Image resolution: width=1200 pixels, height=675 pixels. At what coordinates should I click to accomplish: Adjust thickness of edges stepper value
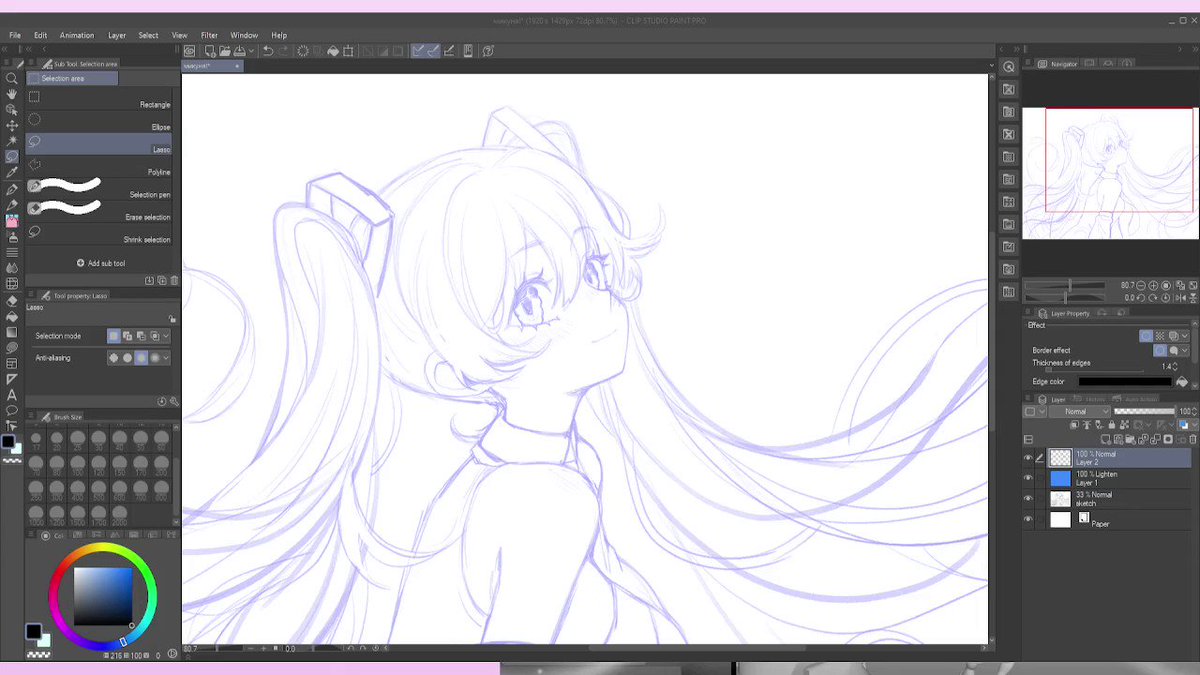pos(1176,367)
